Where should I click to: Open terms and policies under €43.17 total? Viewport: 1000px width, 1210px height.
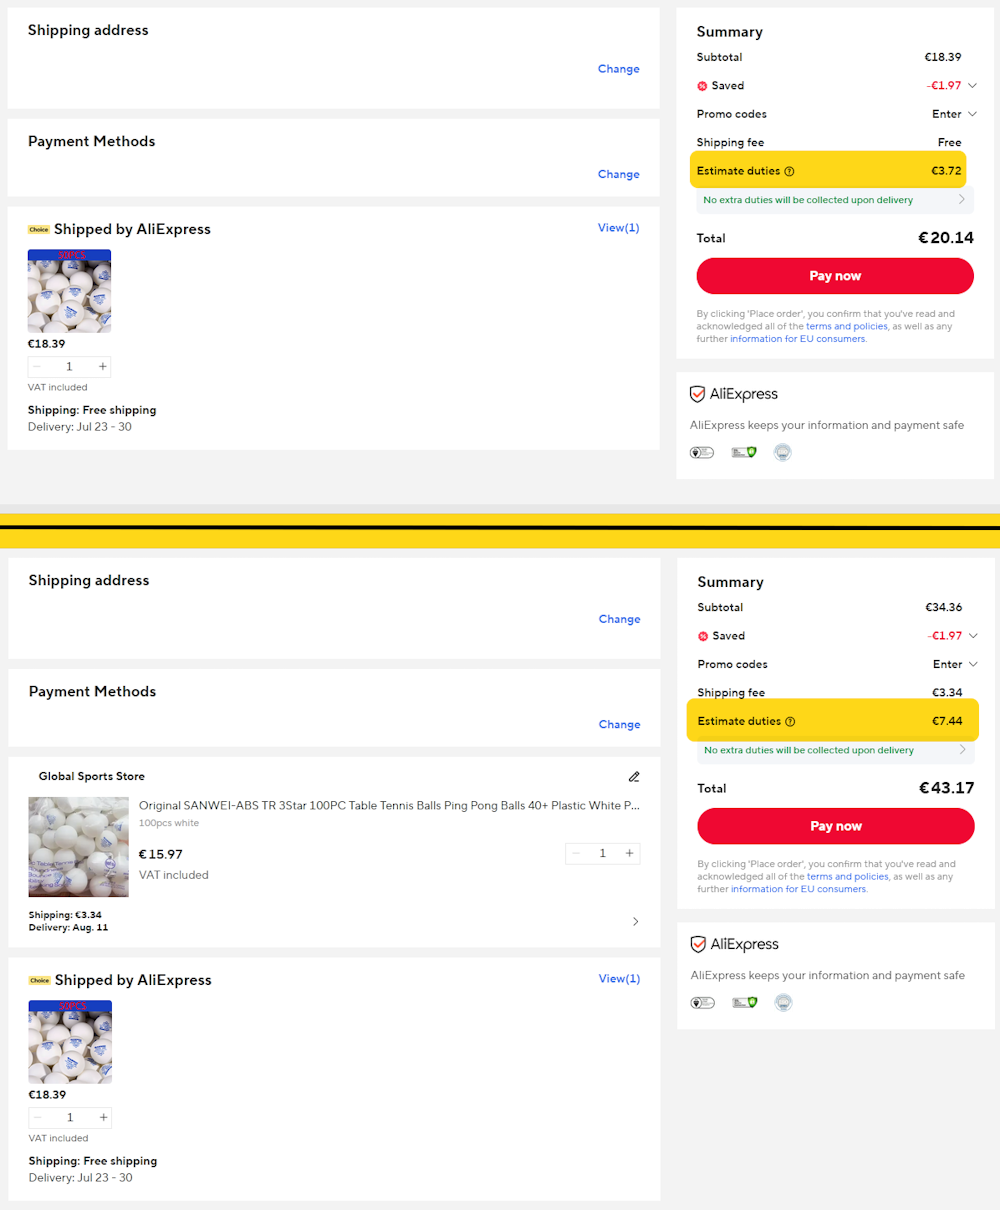coord(848,876)
